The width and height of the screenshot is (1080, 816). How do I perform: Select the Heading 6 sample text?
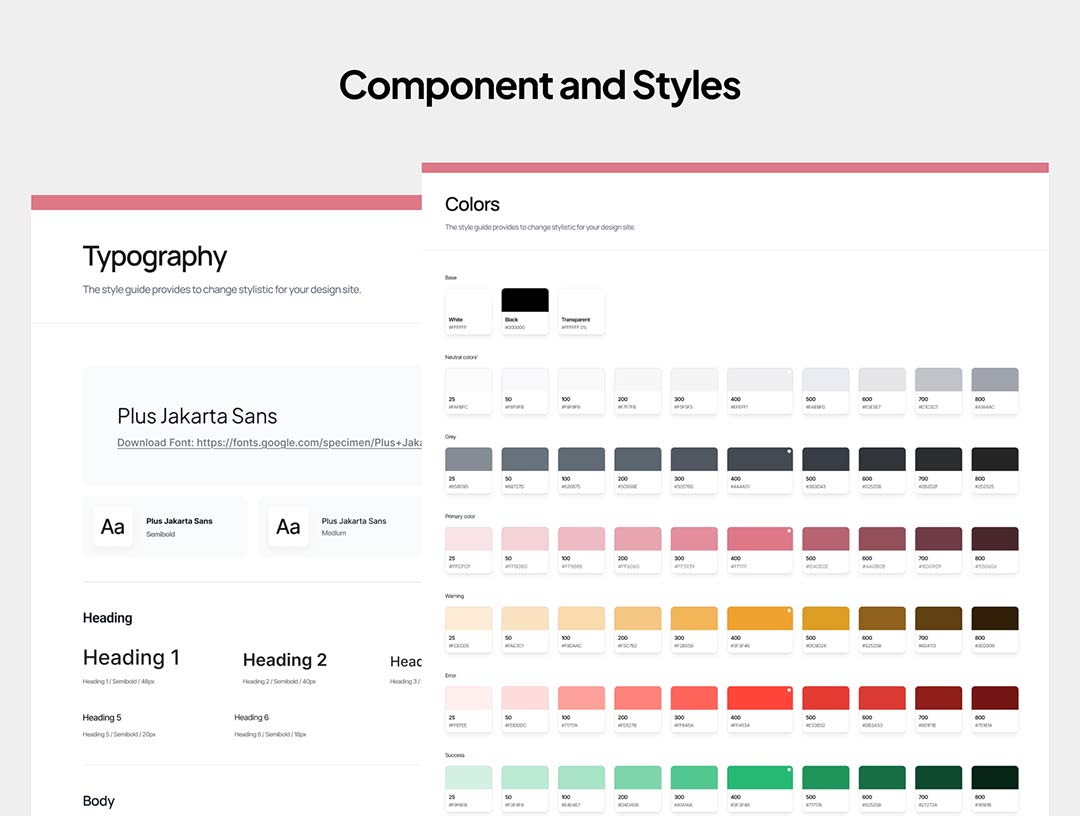point(251,717)
